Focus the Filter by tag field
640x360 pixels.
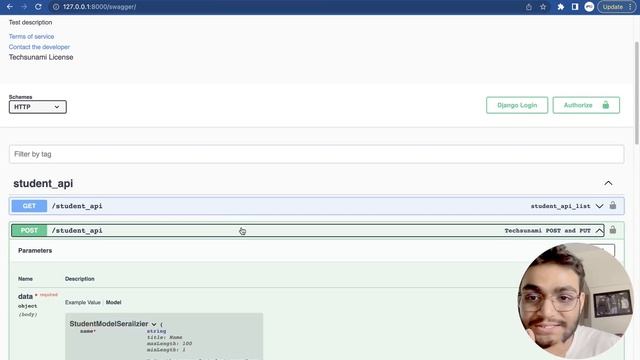316,154
